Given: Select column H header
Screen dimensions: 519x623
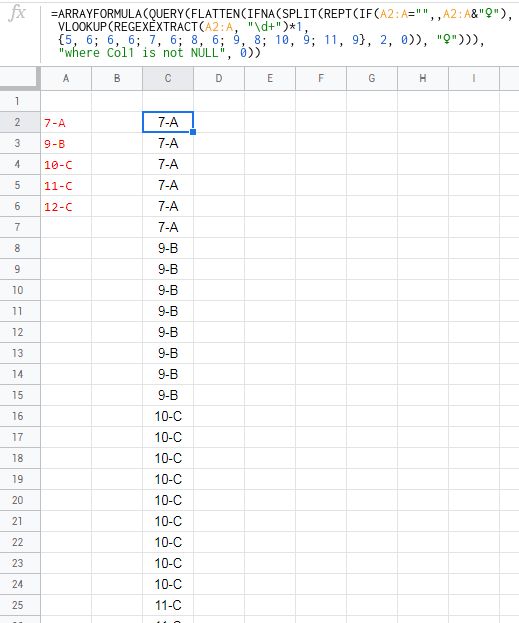Looking at the screenshot, I should click(x=423, y=78).
